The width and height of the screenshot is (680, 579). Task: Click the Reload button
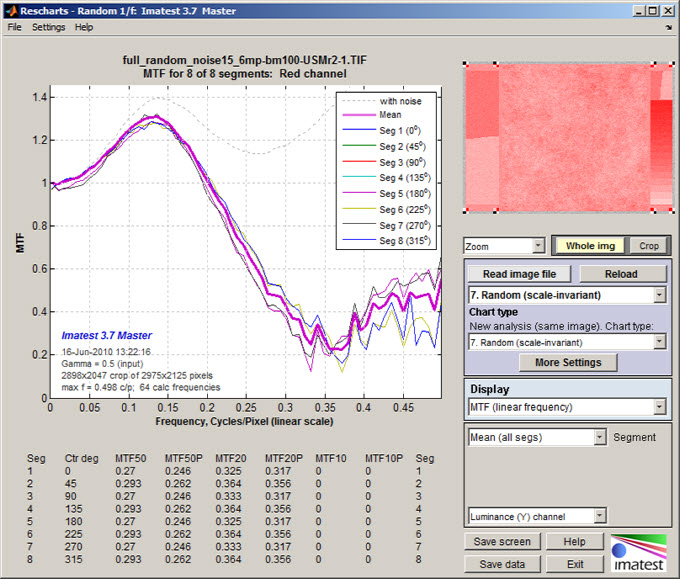click(621, 274)
